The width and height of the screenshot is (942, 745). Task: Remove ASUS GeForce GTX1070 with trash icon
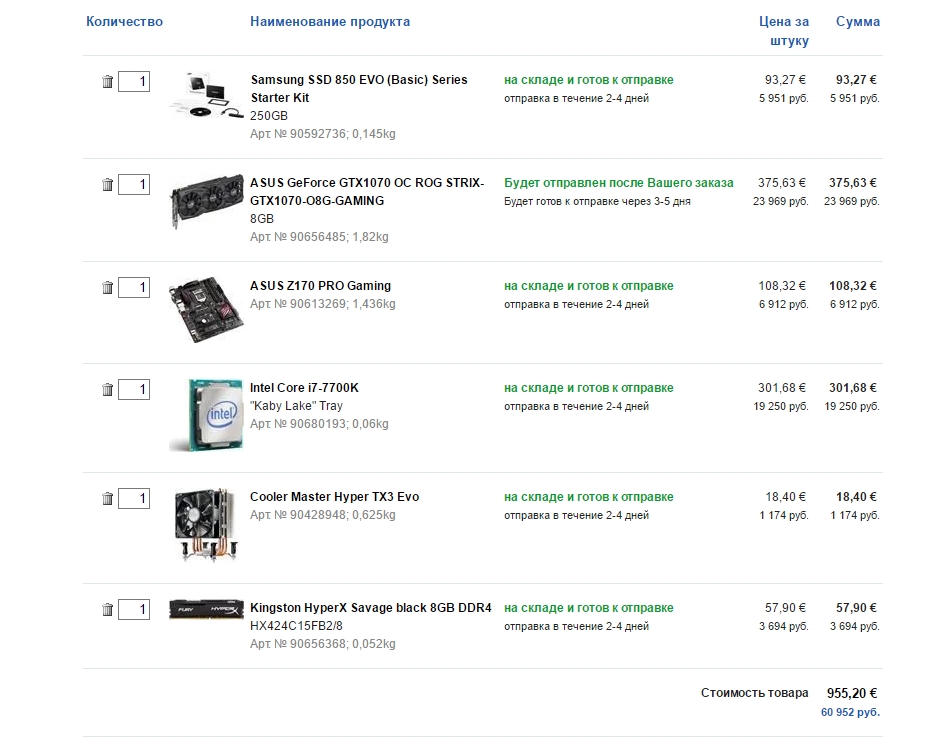click(x=108, y=184)
